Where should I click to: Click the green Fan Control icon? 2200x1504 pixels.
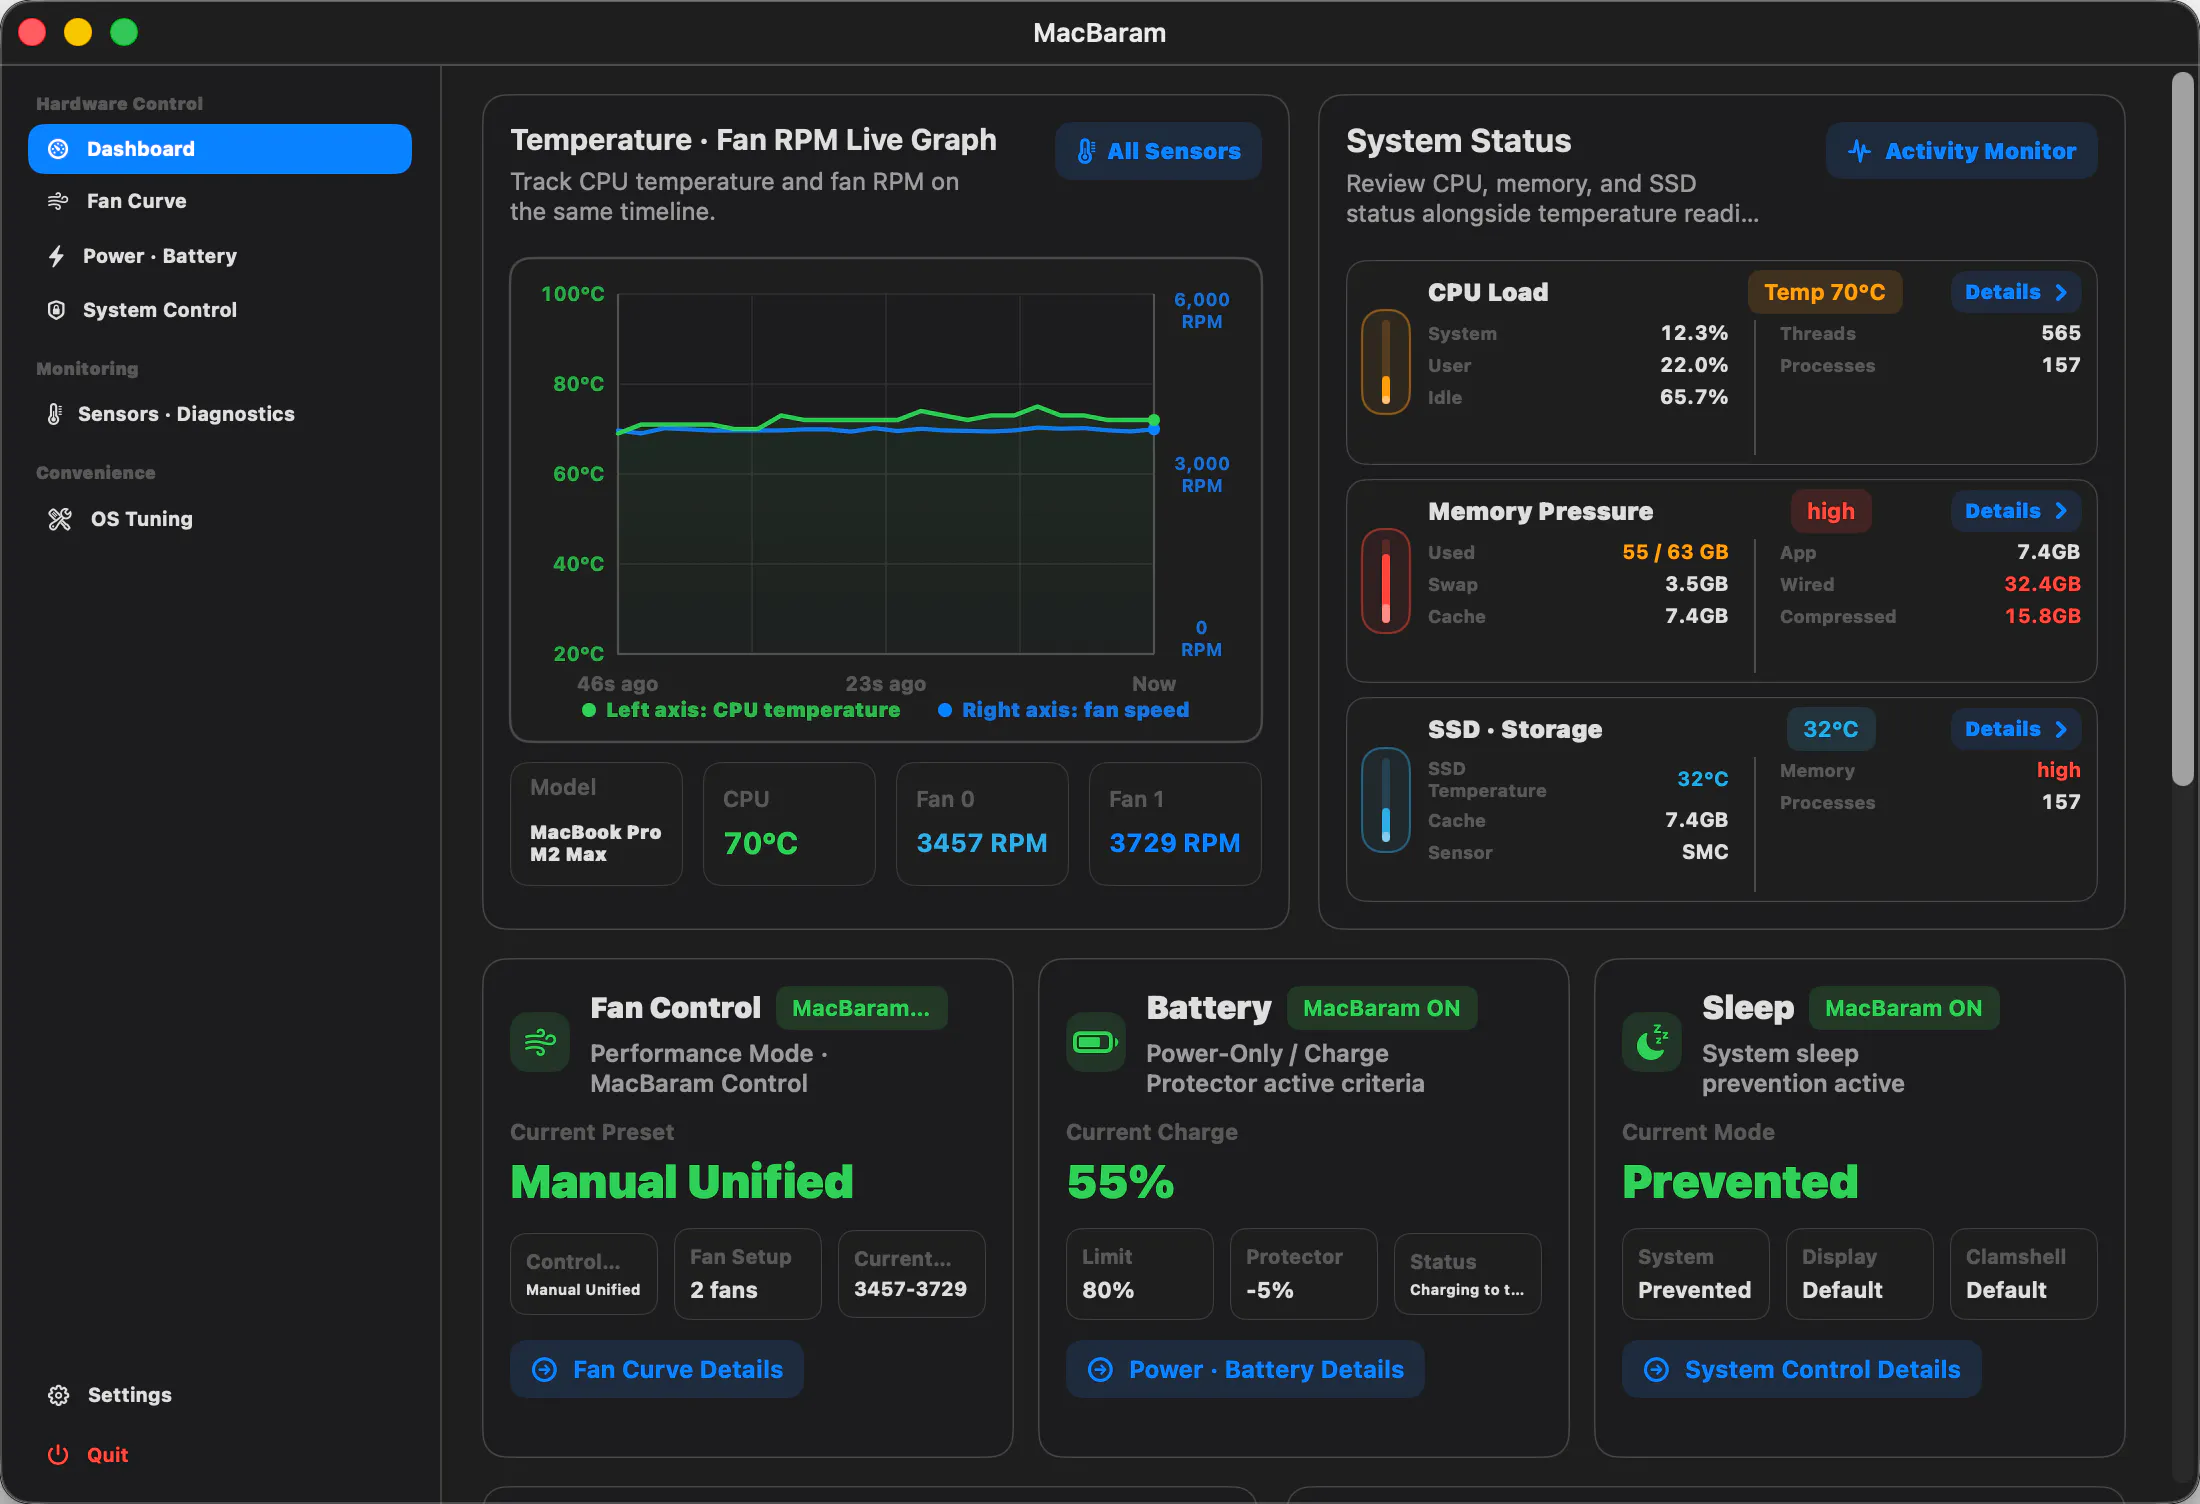click(540, 1042)
